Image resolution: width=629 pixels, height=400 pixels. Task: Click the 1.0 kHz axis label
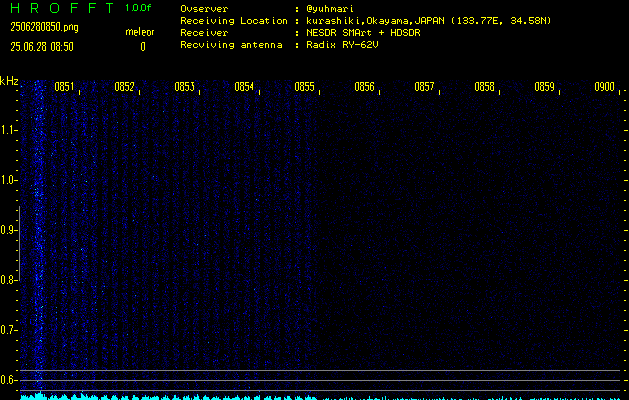point(9,180)
